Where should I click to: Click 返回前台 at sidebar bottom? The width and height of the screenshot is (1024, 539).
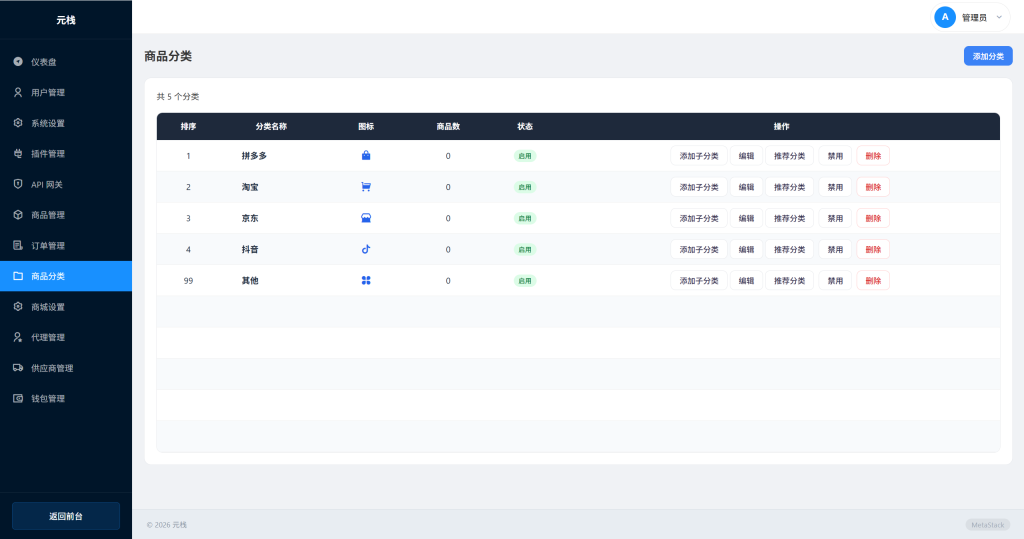tap(66, 516)
